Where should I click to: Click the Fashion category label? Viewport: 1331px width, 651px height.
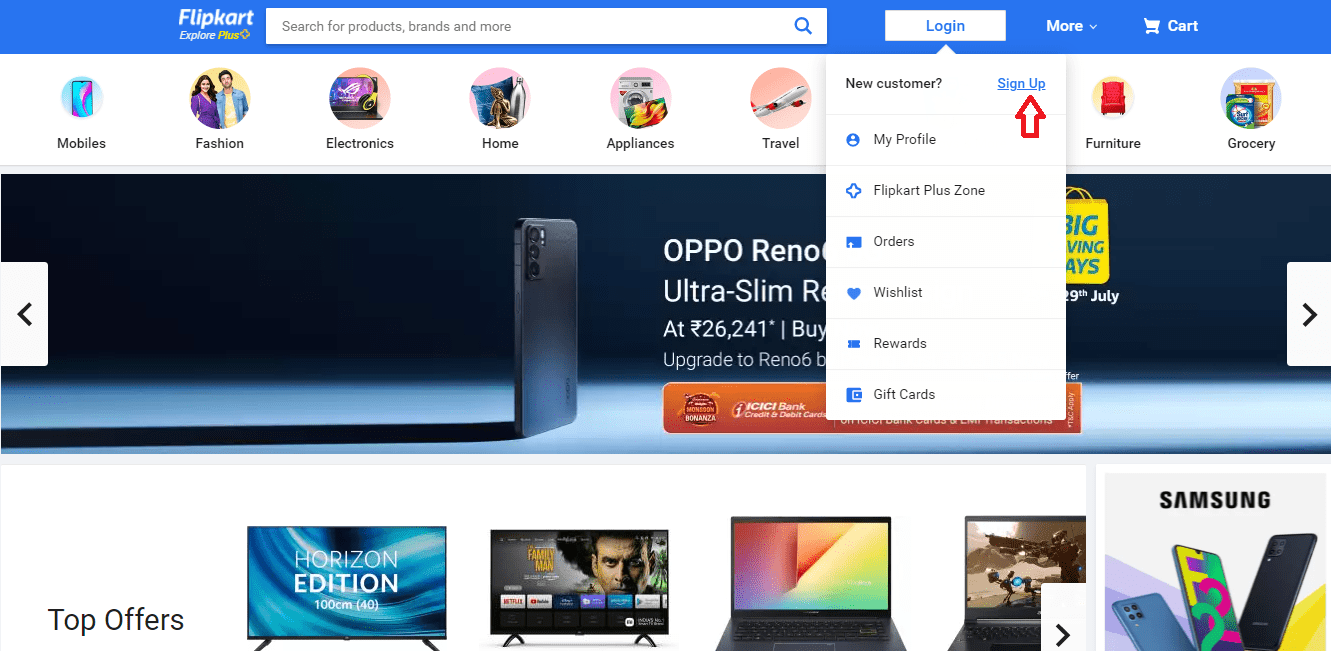pyautogui.click(x=220, y=143)
